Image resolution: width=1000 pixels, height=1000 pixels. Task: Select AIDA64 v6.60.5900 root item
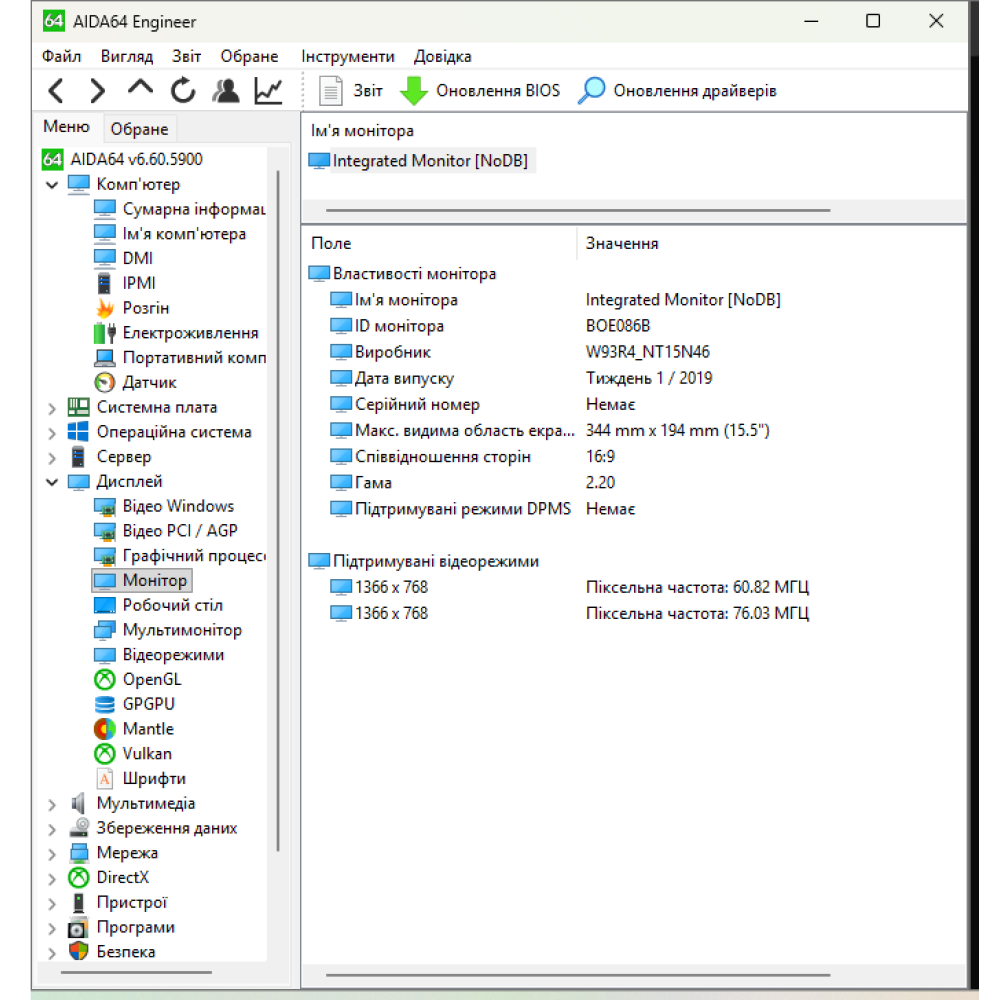(x=122, y=159)
